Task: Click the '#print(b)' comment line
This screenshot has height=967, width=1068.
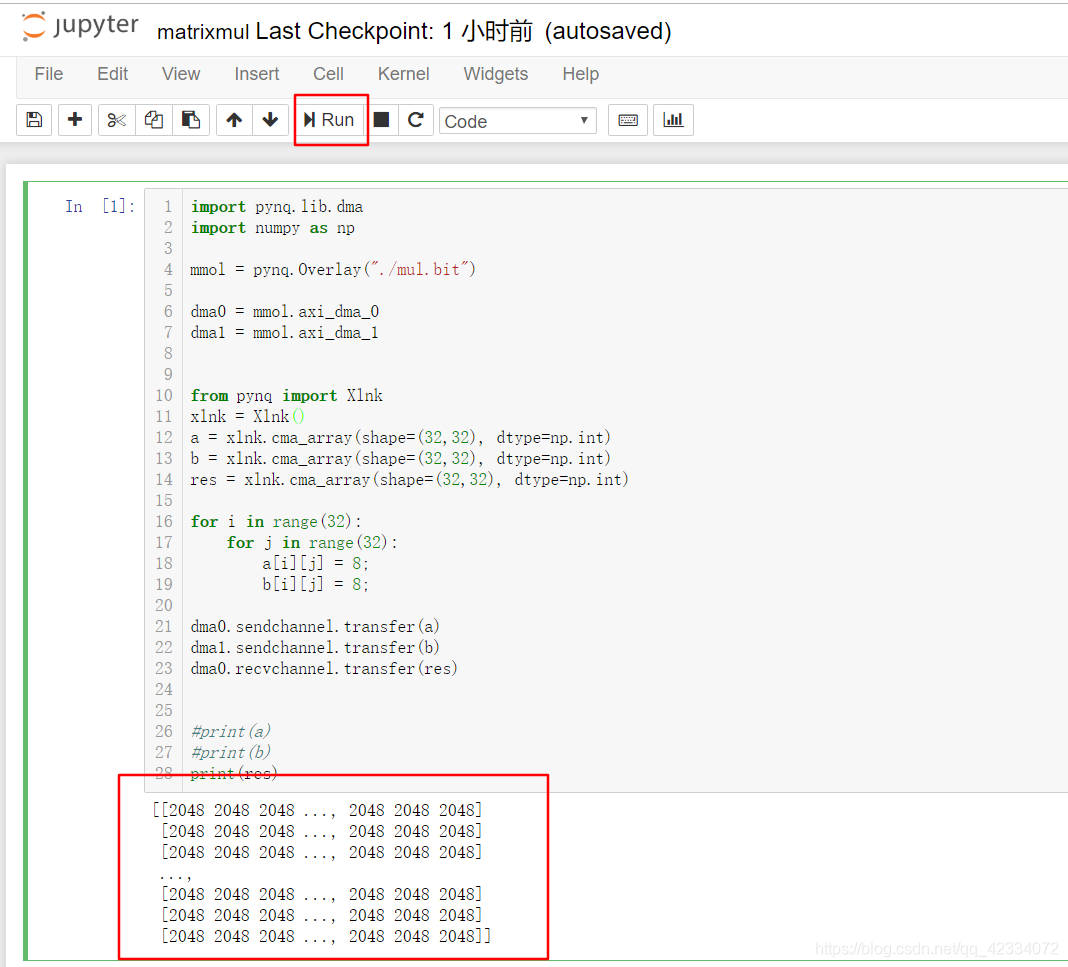Action: 231,752
